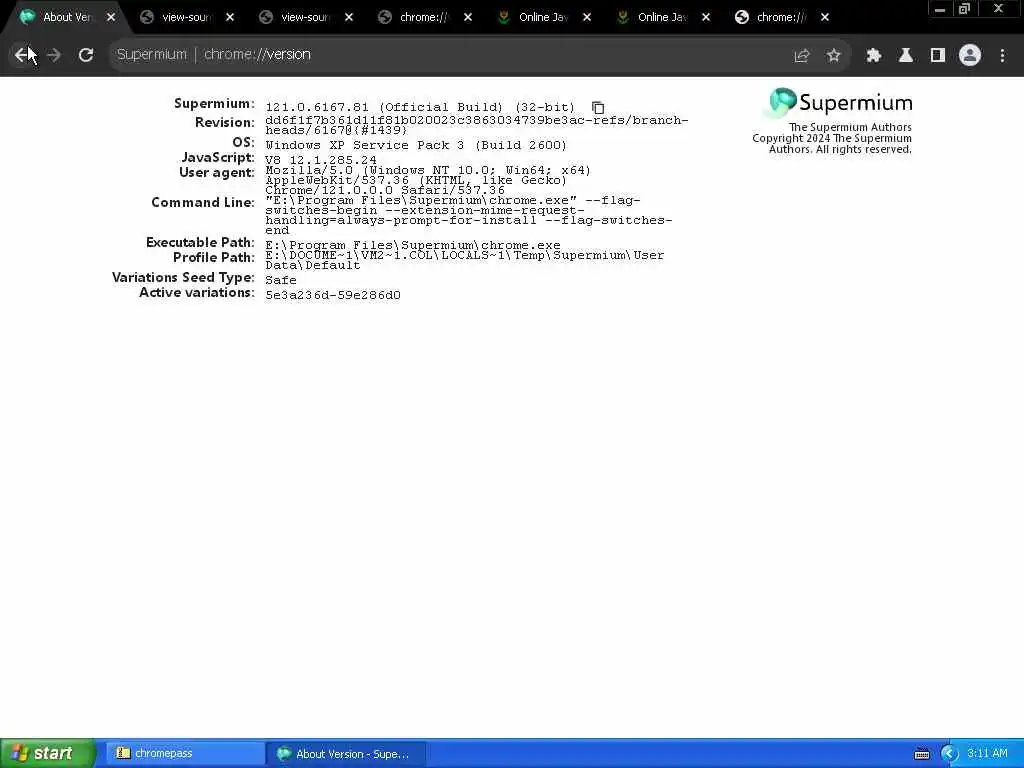Close the first chrome:// tab
This screenshot has height=768, width=1024.
[468, 18]
